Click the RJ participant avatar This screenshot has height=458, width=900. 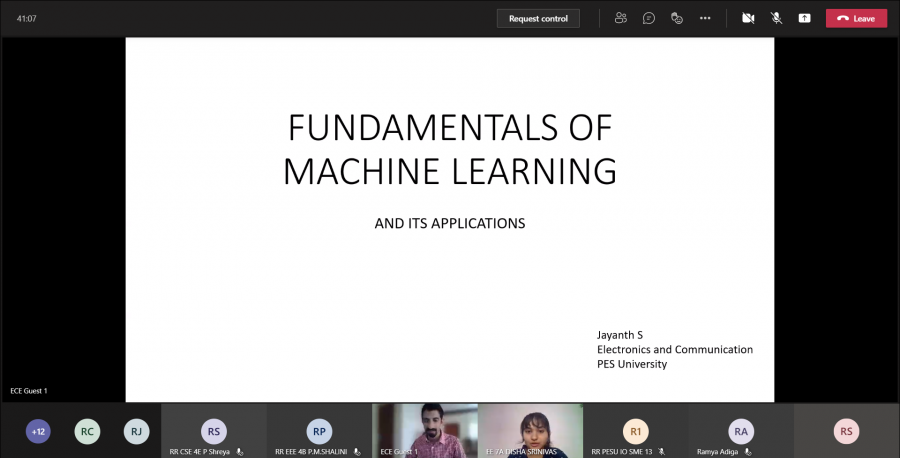[x=136, y=431]
